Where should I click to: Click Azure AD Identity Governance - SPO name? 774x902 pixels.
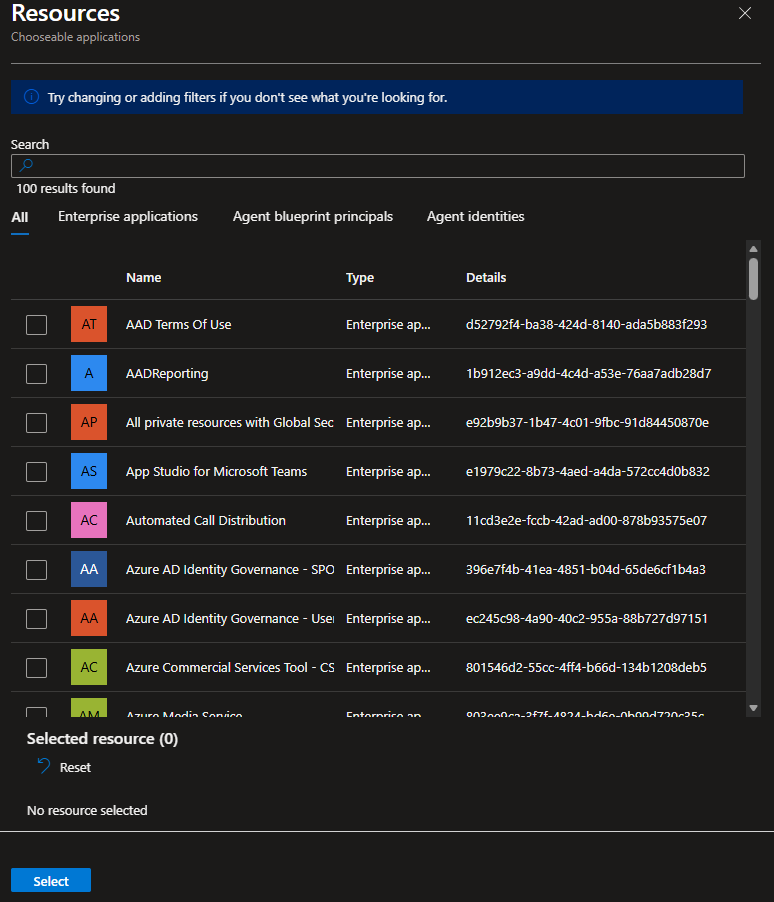pyautogui.click(x=230, y=570)
